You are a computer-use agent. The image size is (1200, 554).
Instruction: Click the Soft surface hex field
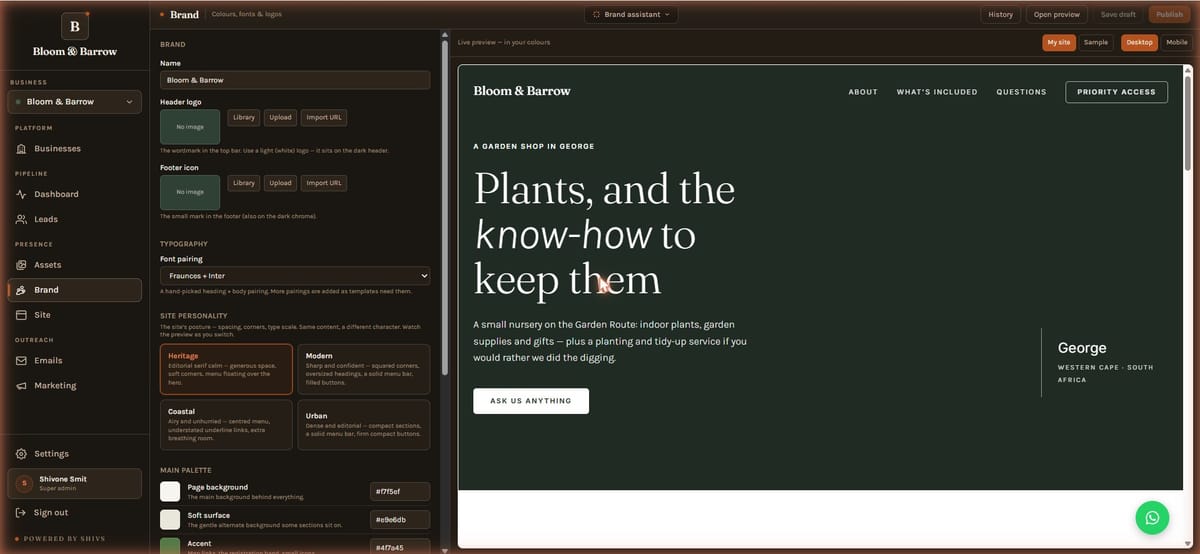tap(400, 520)
